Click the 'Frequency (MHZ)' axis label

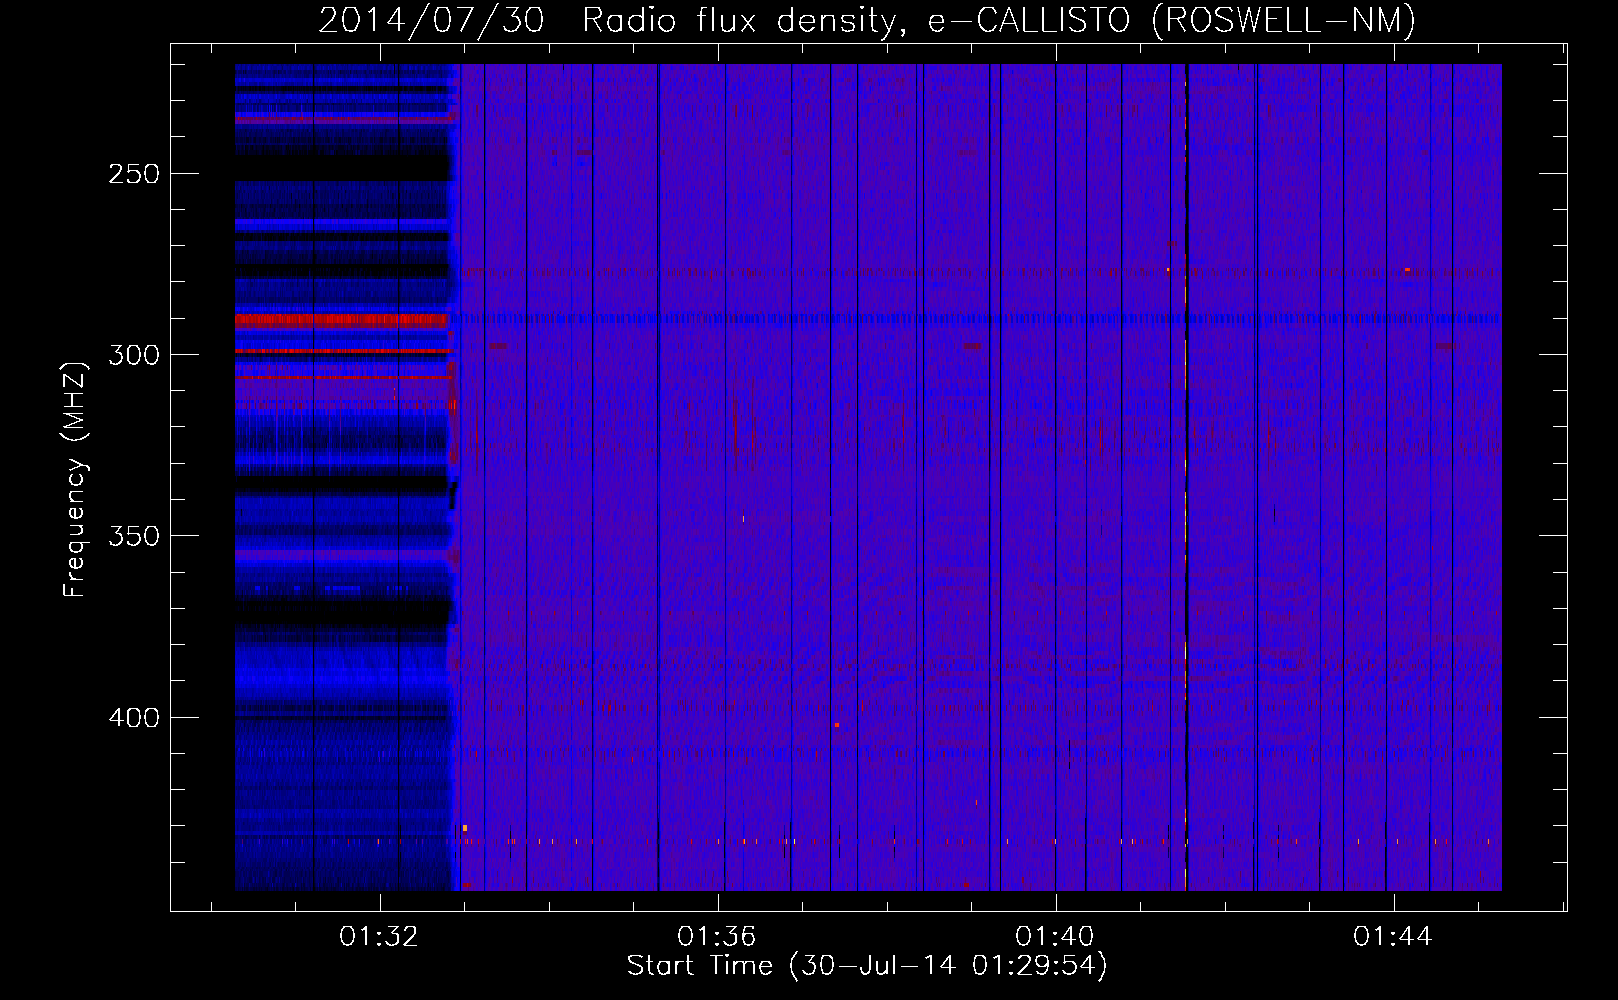pos(75,479)
